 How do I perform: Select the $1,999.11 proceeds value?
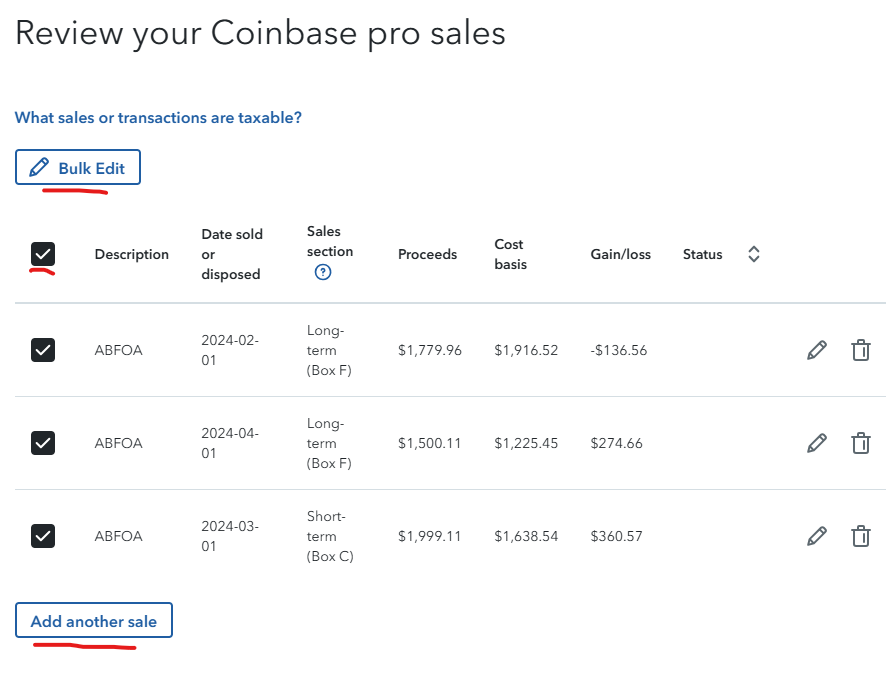(429, 536)
